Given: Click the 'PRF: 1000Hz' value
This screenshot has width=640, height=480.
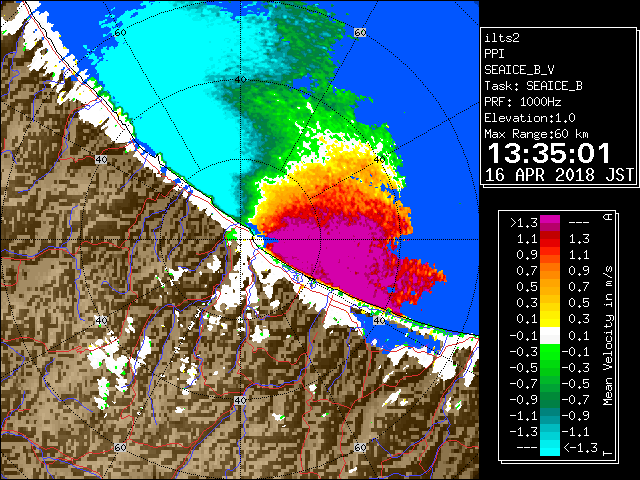Looking at the screenshot, I should tap(523, 102).
